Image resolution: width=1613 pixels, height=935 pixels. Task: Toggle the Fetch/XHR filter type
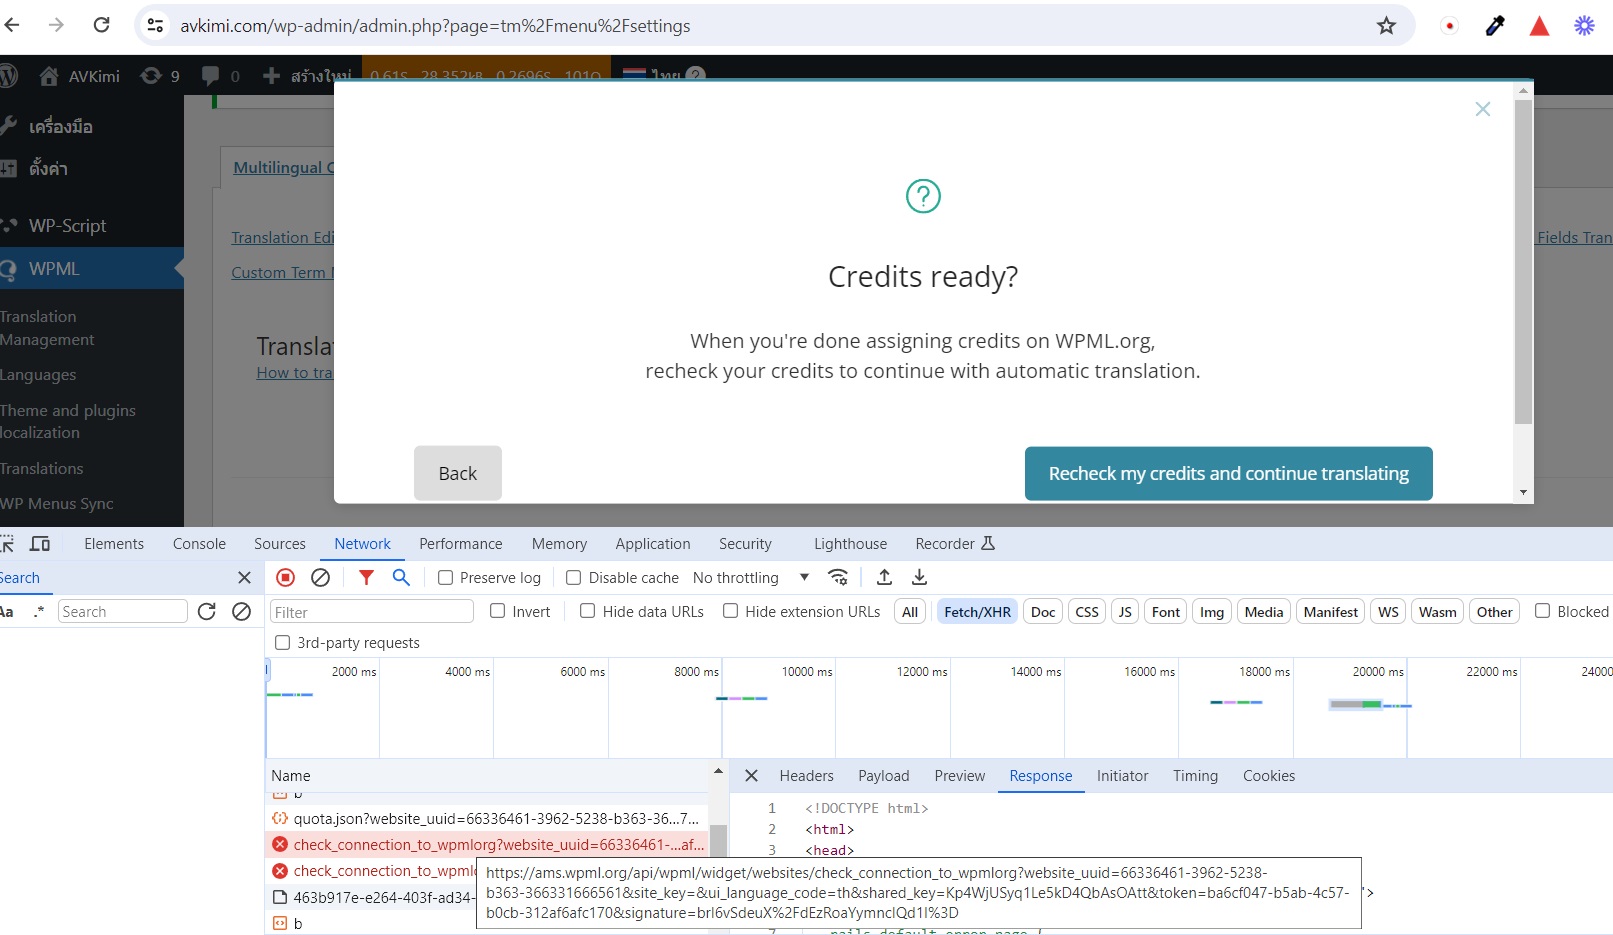(x=978, y=612)
